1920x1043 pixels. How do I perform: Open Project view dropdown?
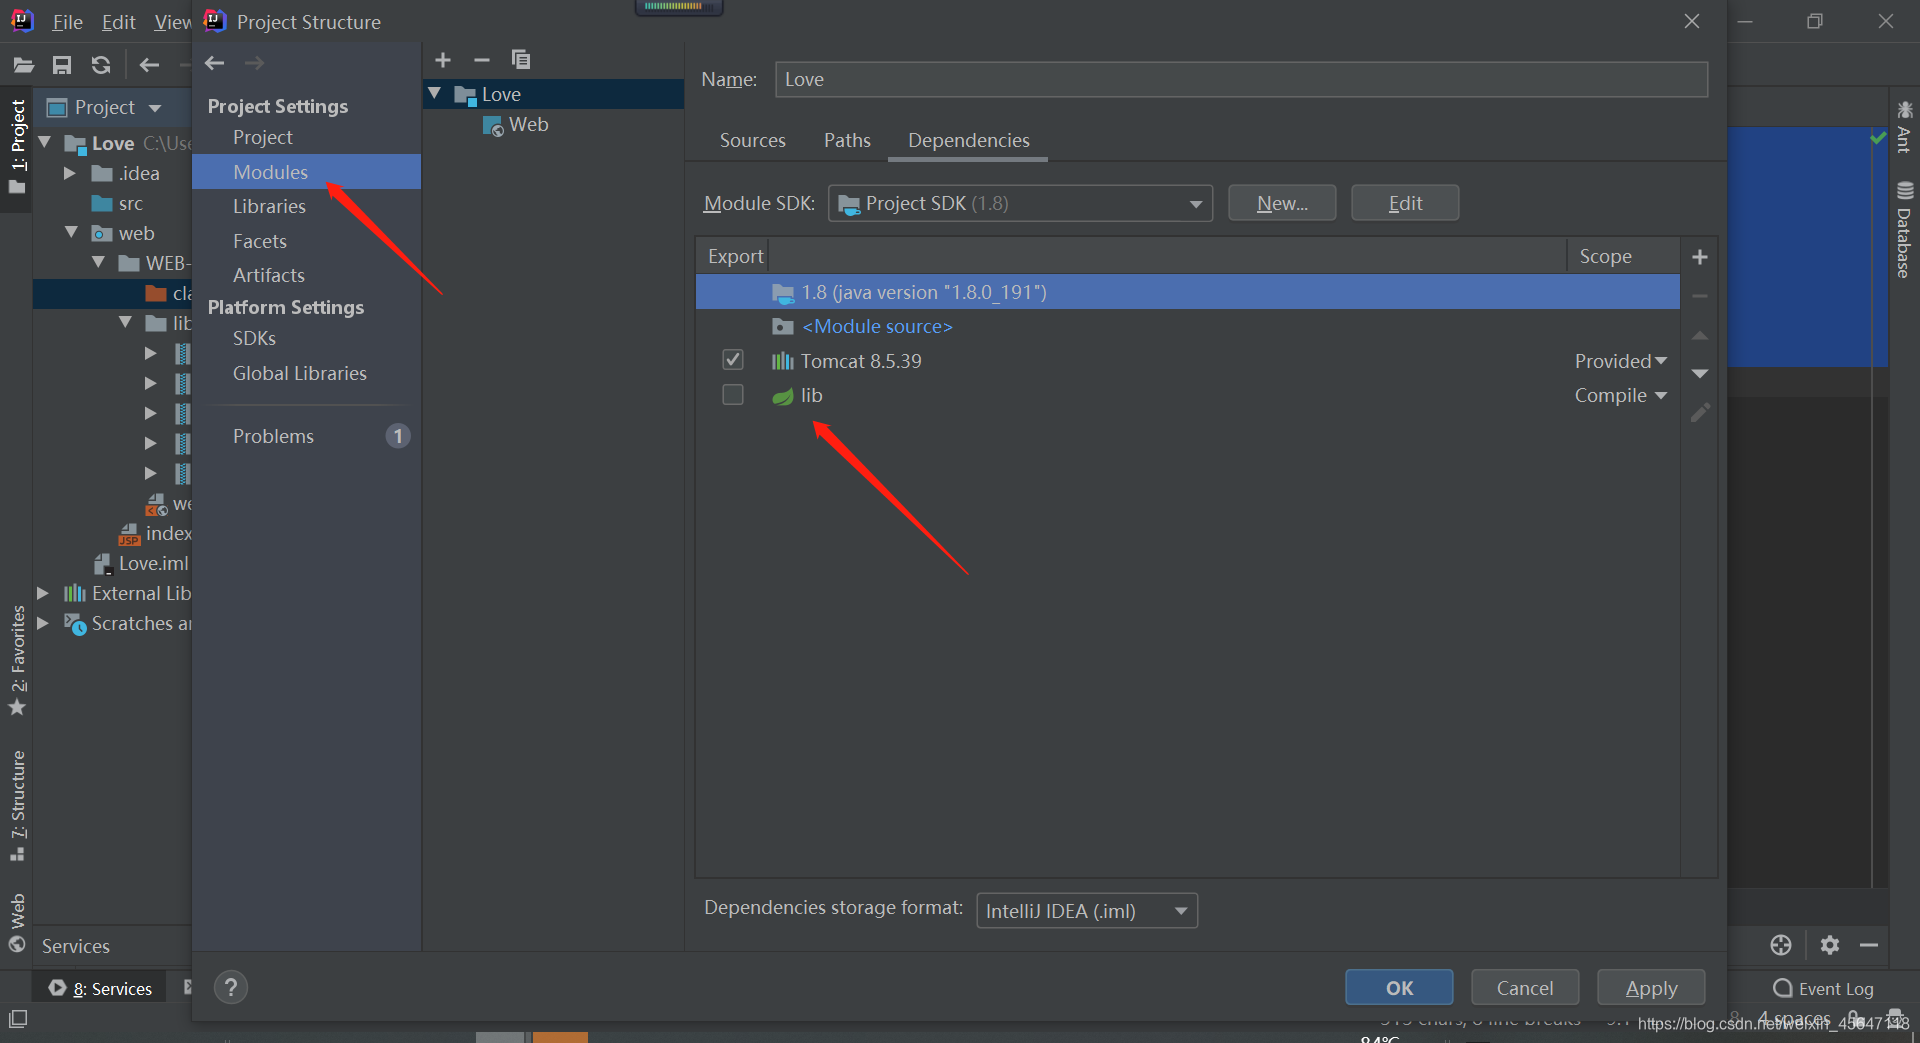[104, 107]
